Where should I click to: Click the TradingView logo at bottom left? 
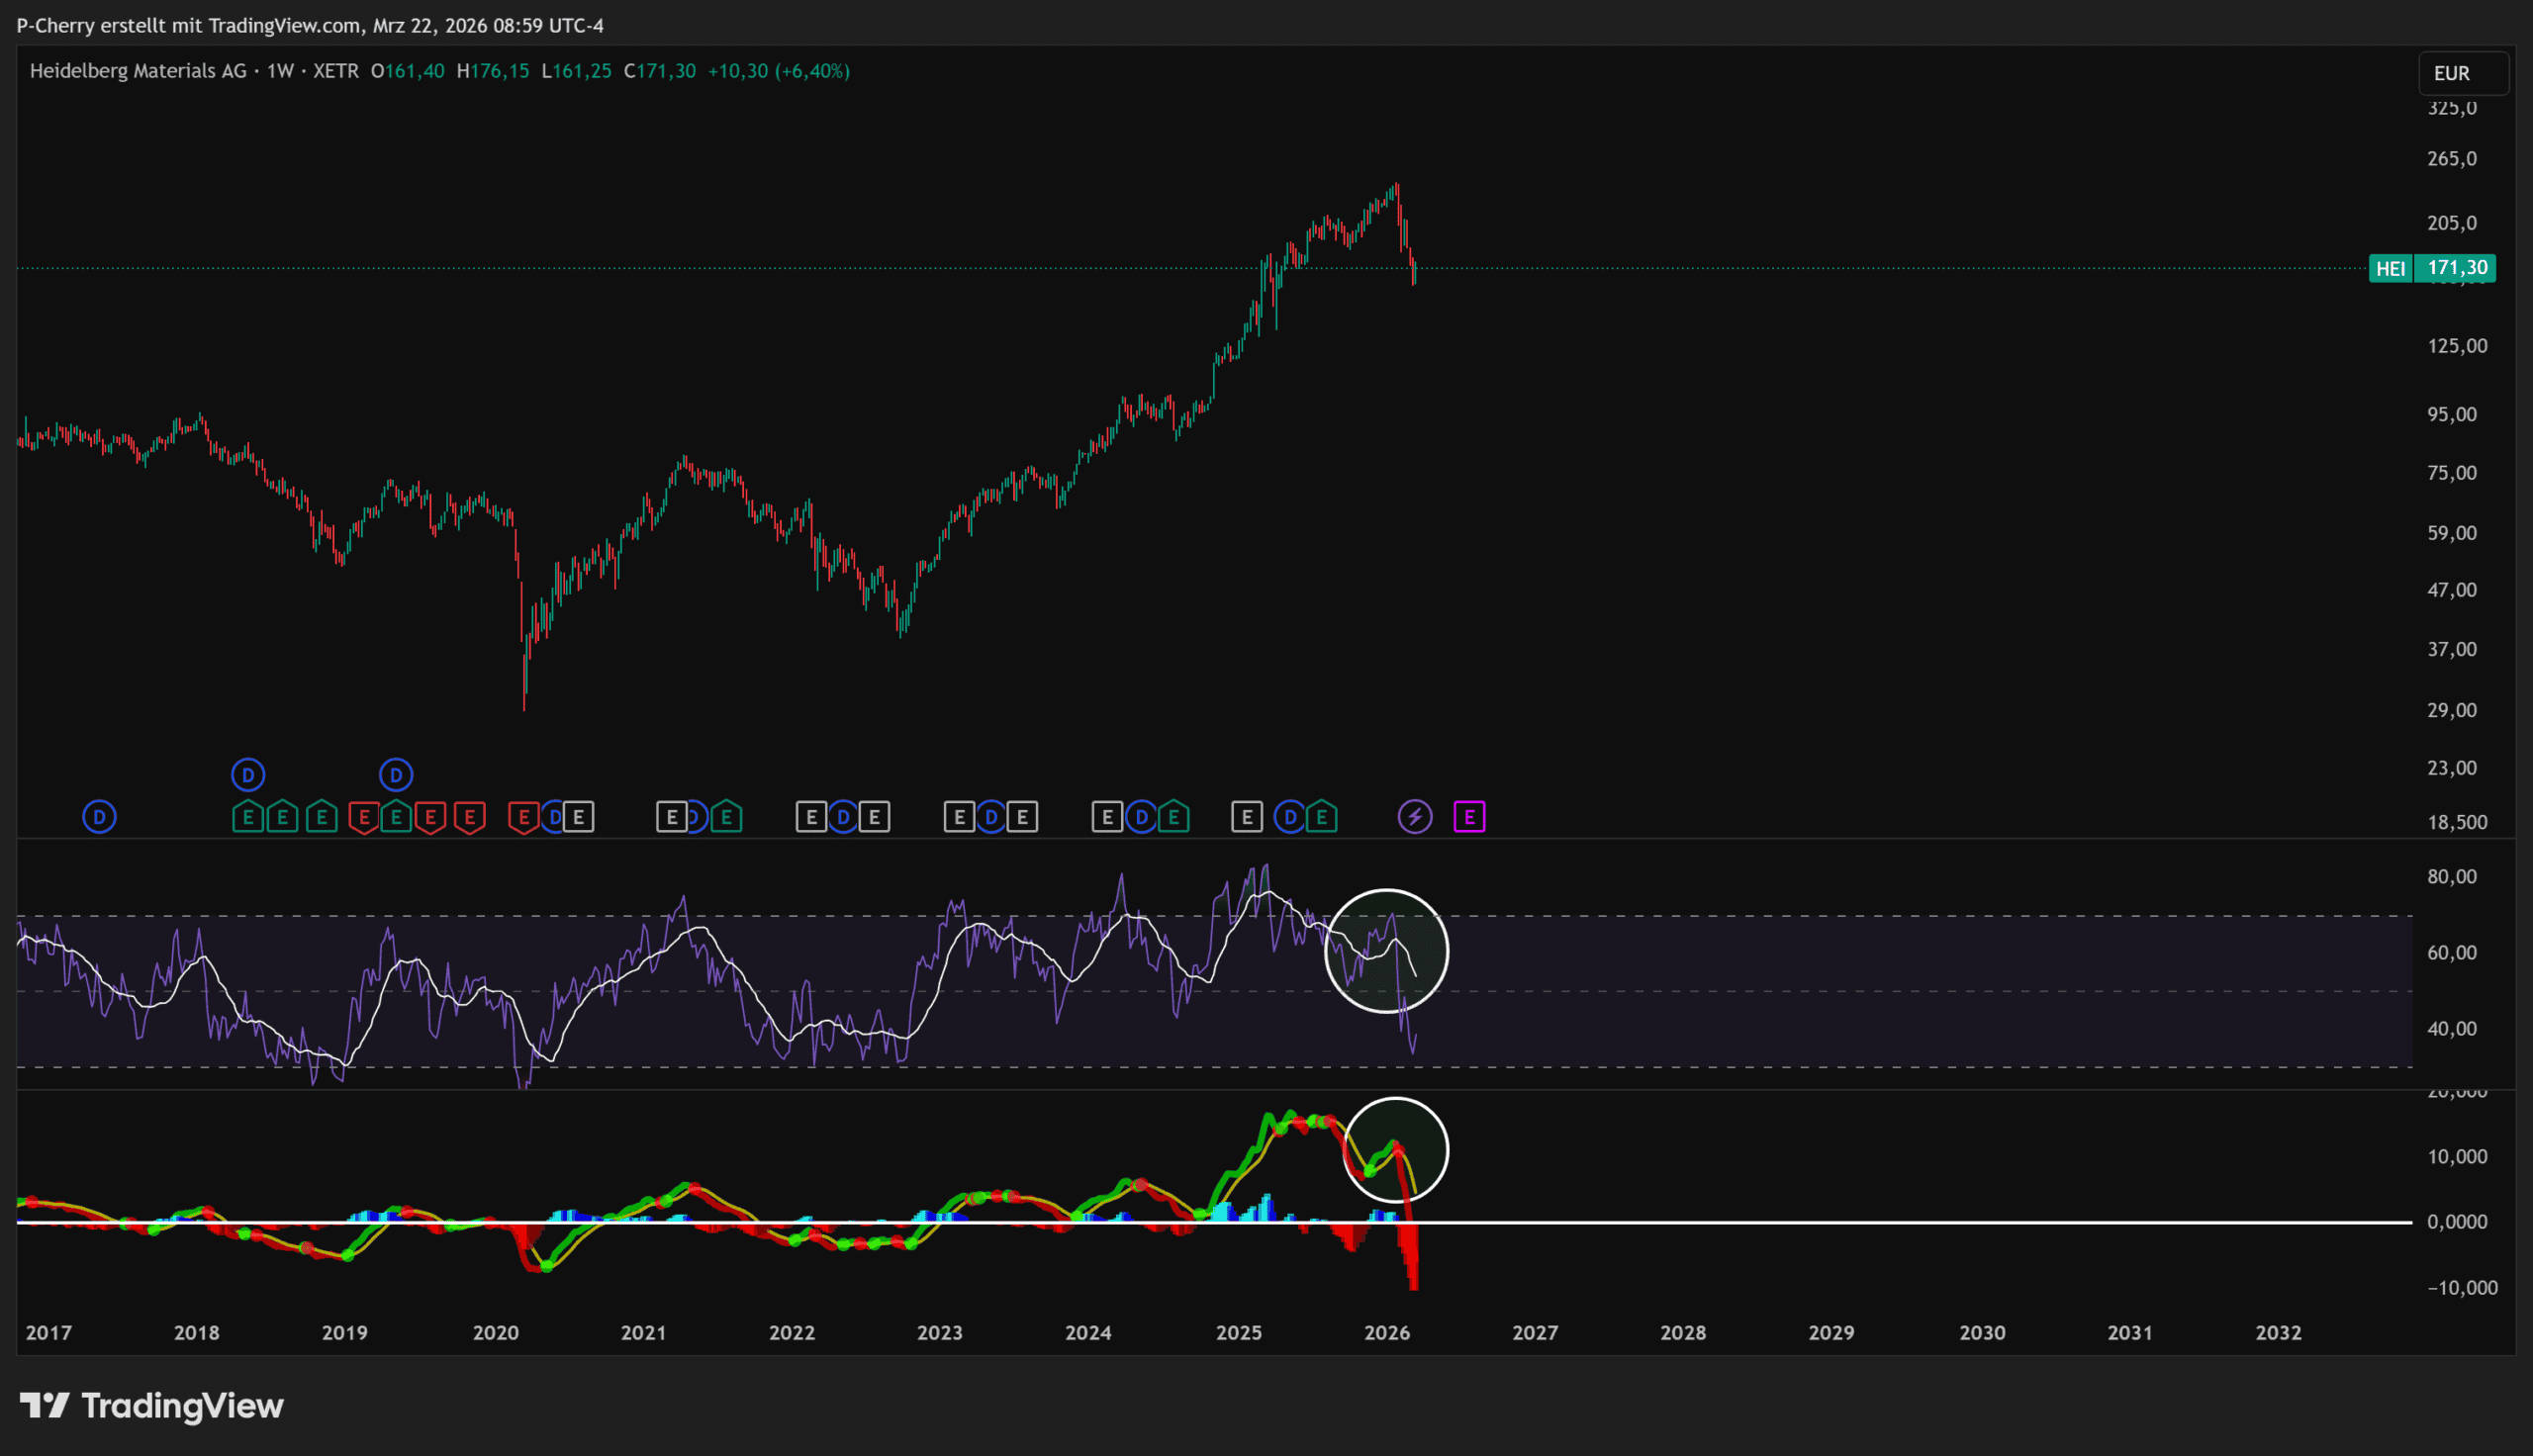tap(152, 1405)
